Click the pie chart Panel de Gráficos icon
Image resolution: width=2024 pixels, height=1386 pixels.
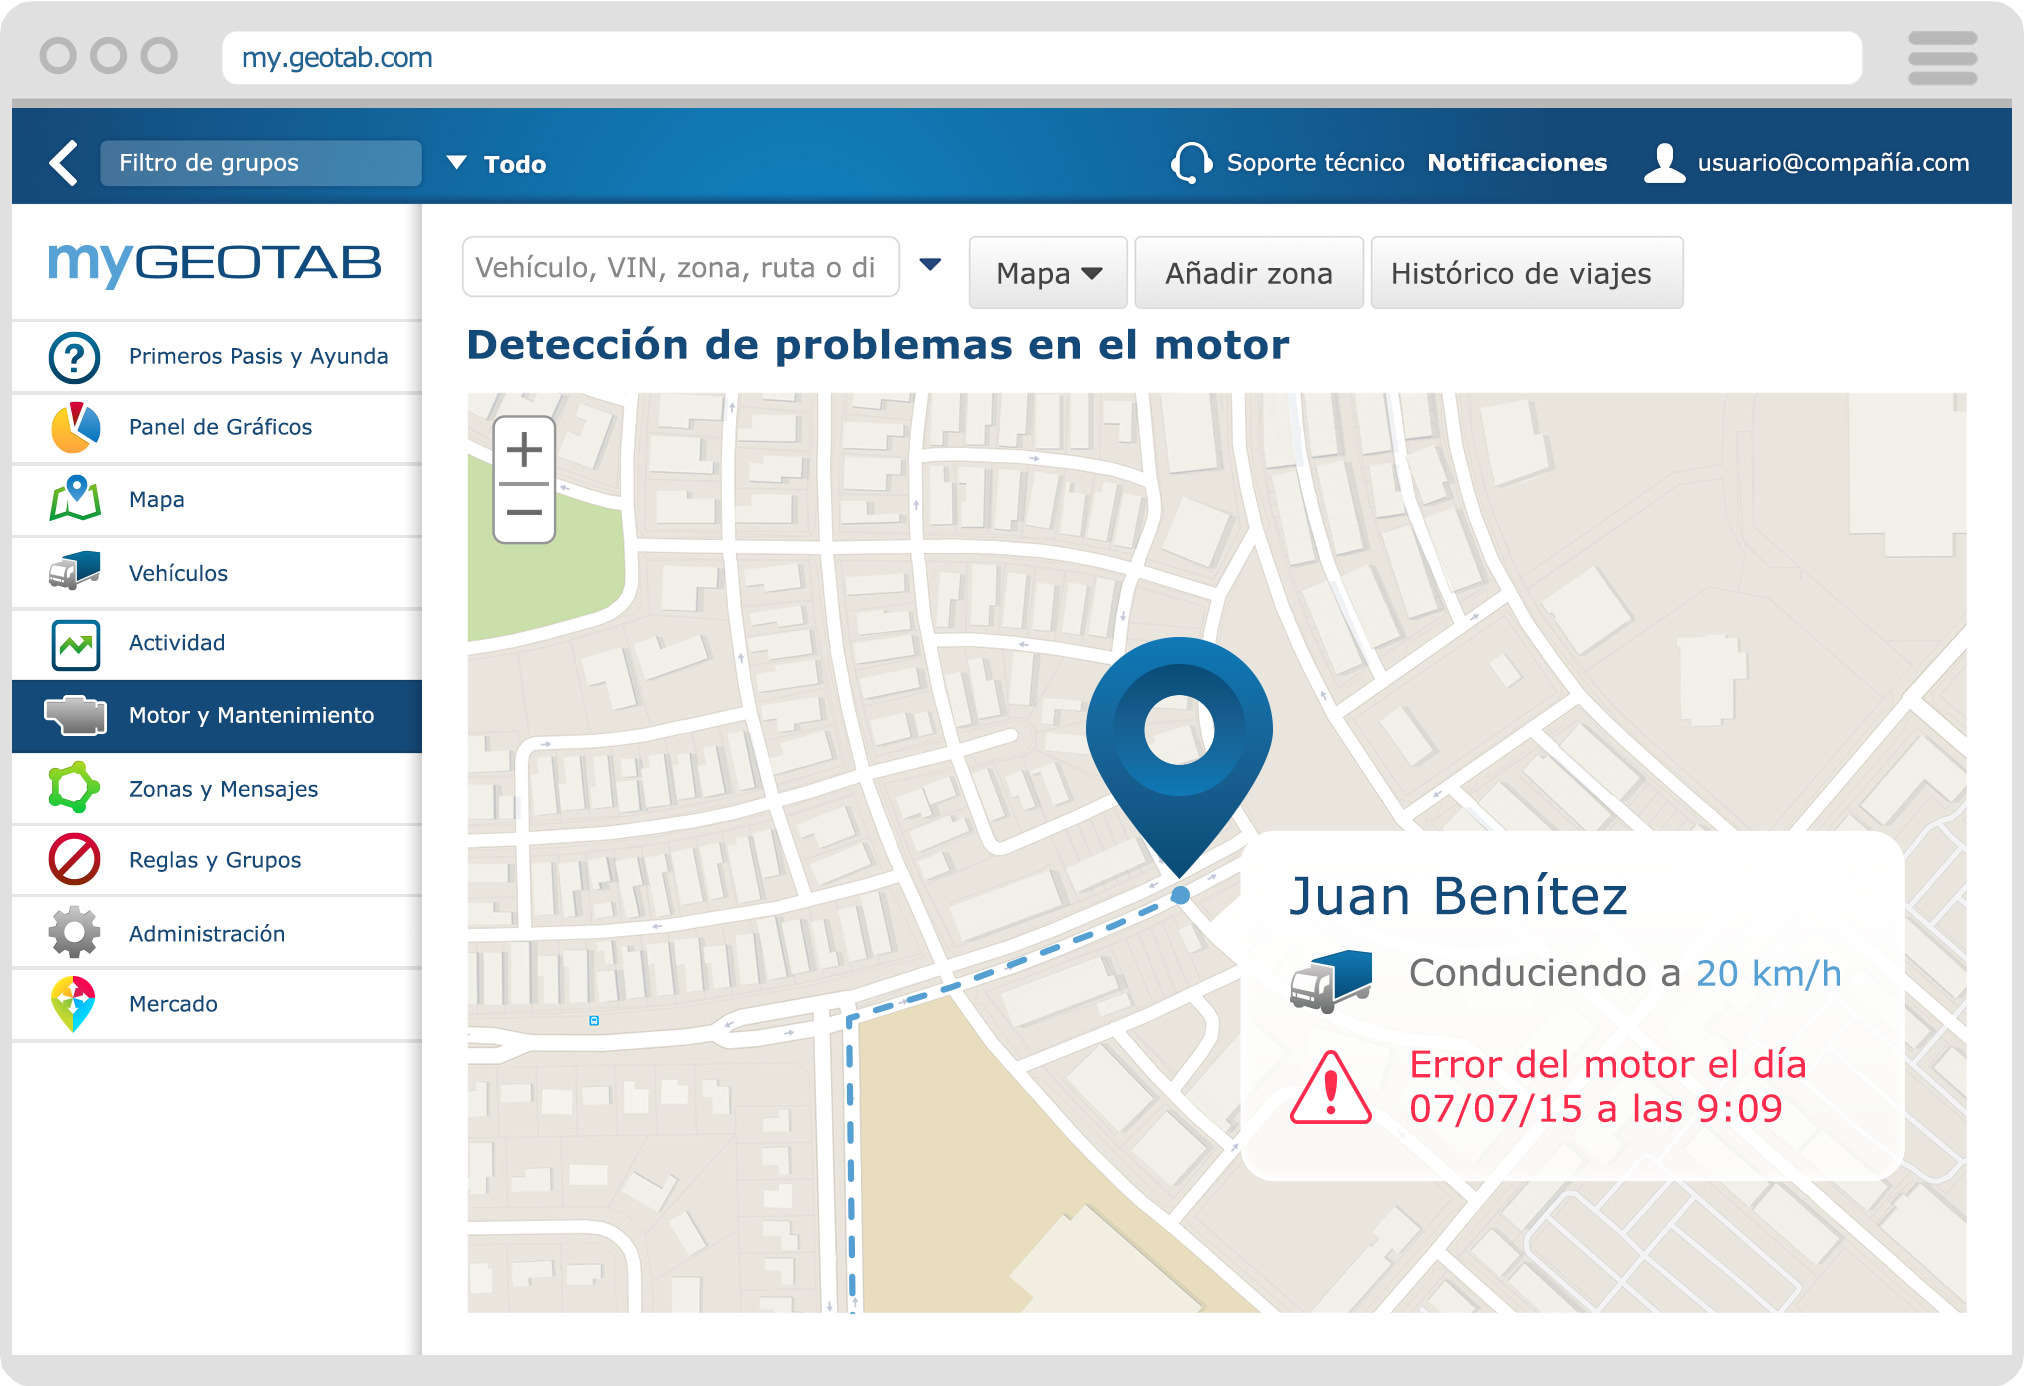pos(75,428)
